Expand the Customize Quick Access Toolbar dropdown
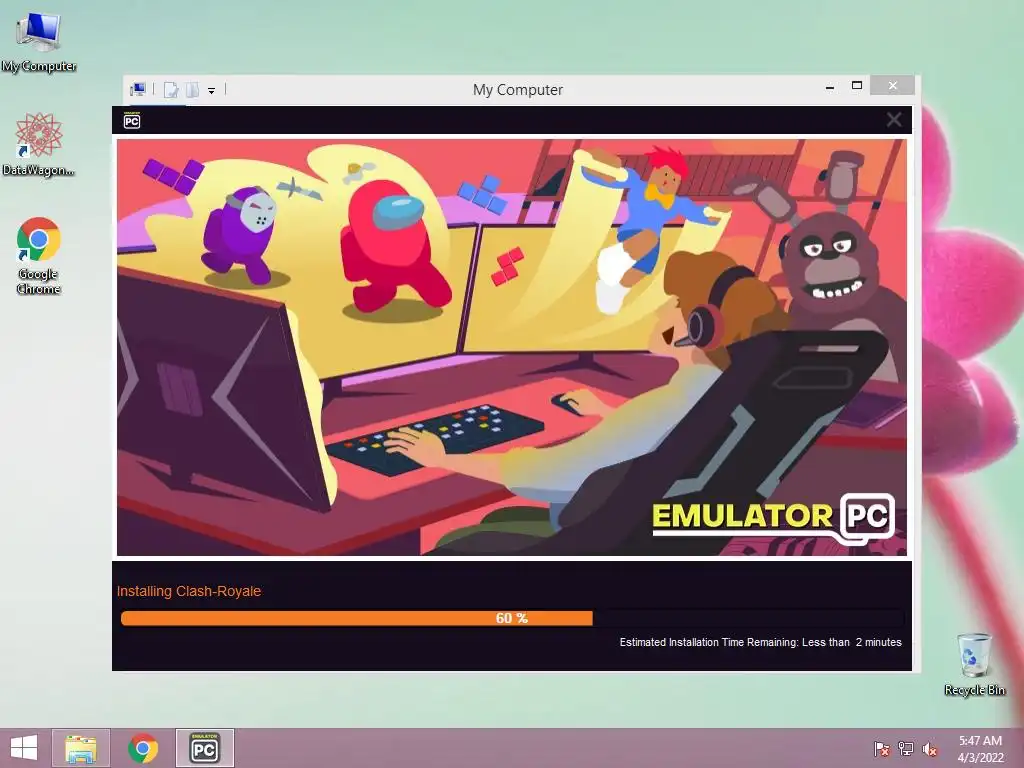This screenshot has width=1024, height=768. (212, 91)
